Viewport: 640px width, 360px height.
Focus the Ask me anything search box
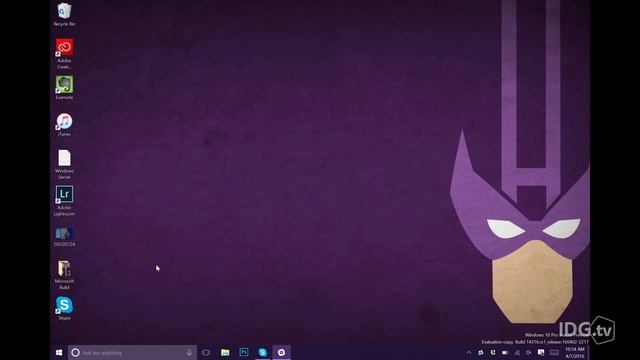[132, 353]
